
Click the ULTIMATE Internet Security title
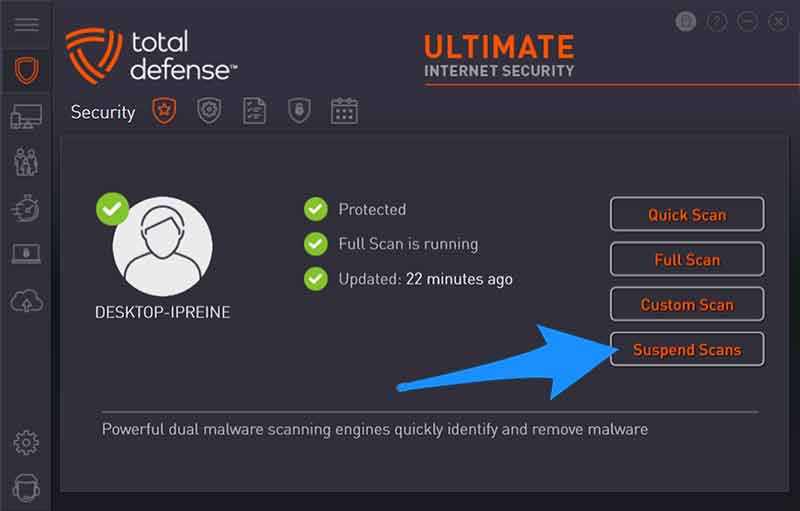pyautogui.click(x=499, y=56)
